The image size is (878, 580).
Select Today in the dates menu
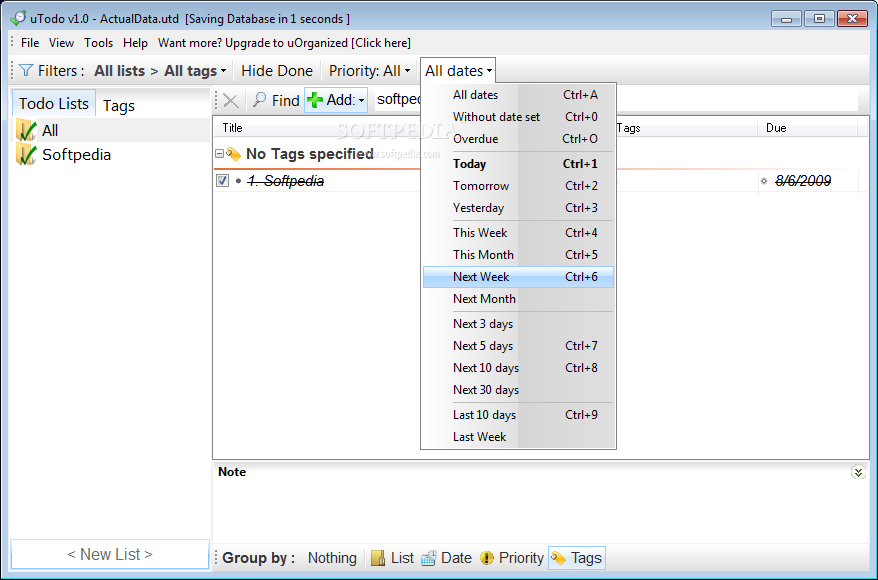tap(519, 163)
